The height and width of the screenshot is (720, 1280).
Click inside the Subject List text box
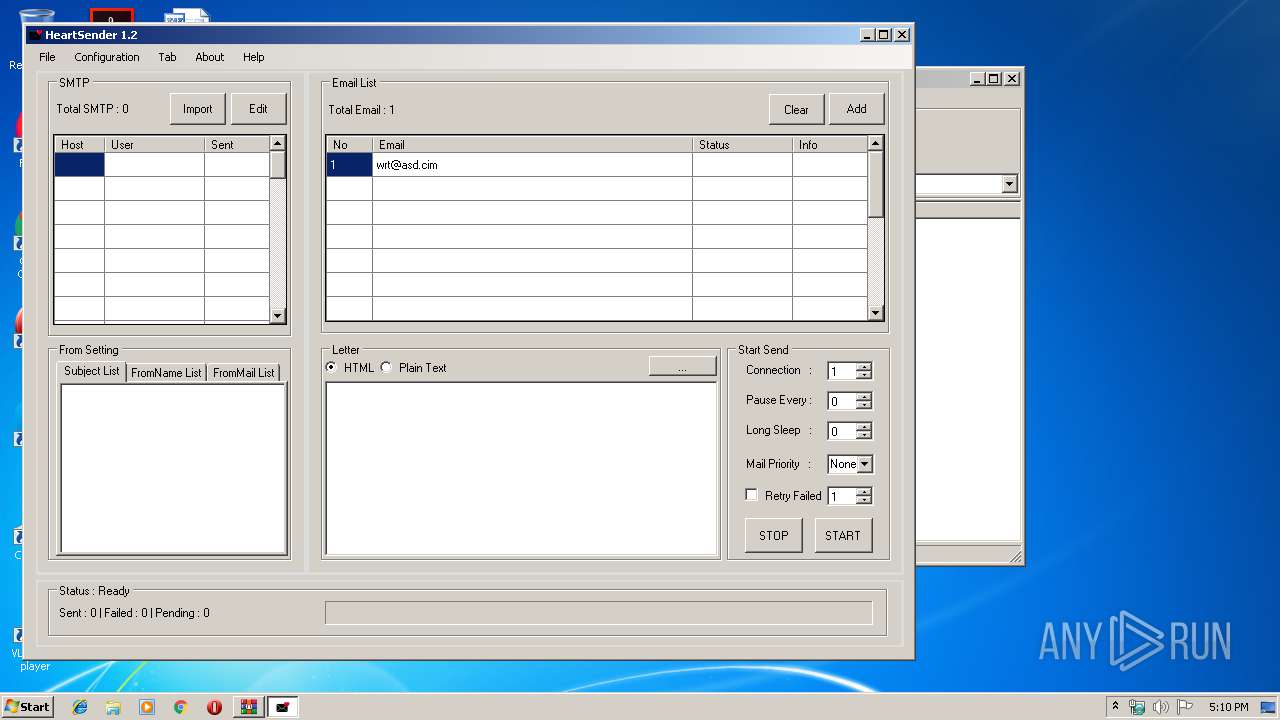point(173,468)
